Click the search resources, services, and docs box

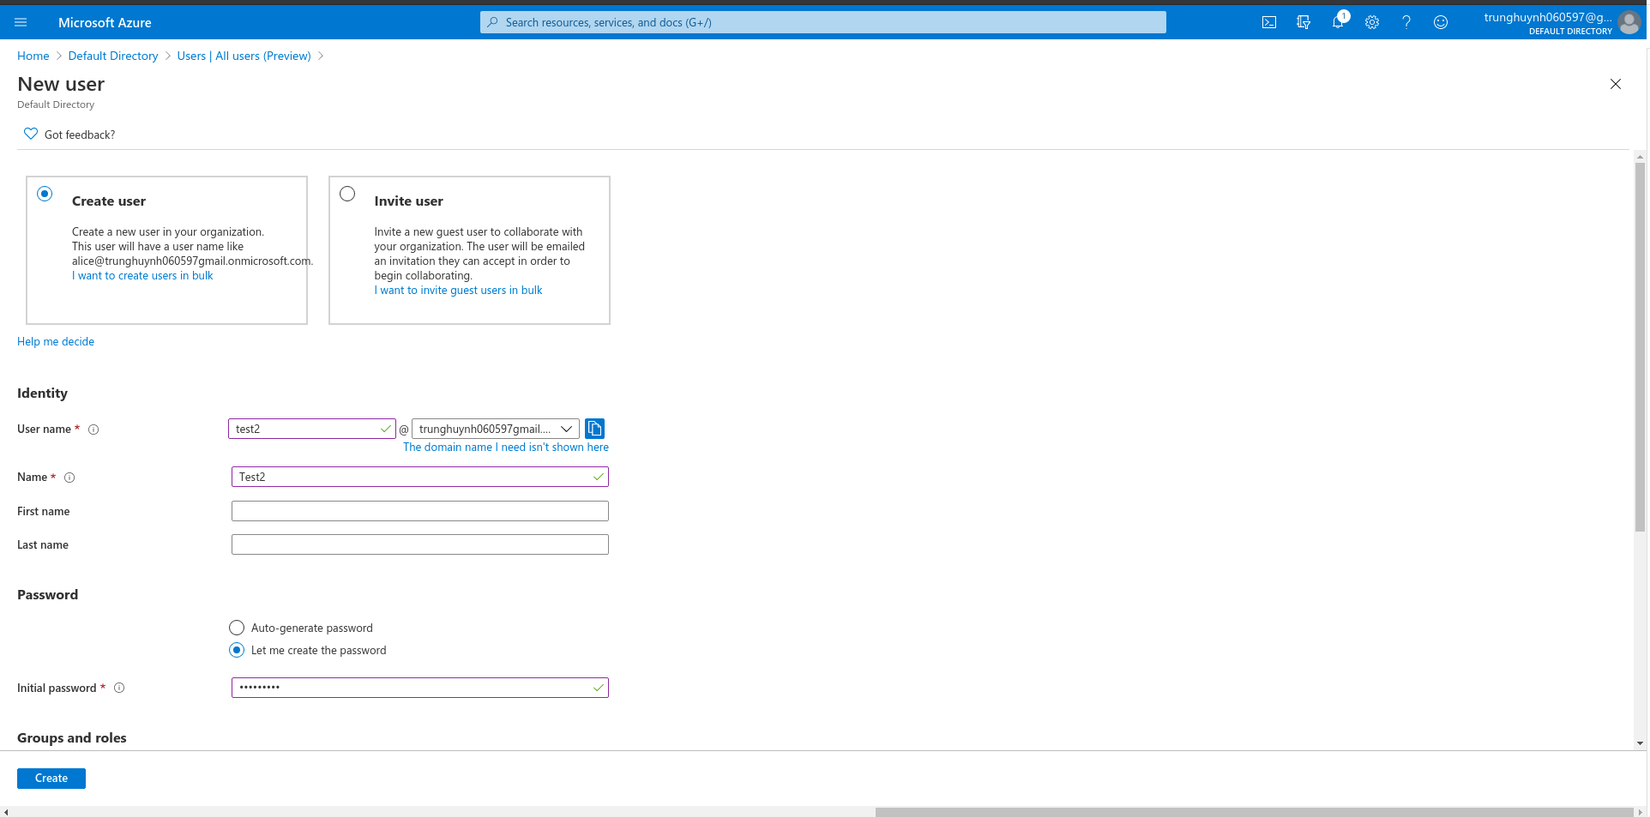pos(823,22)
